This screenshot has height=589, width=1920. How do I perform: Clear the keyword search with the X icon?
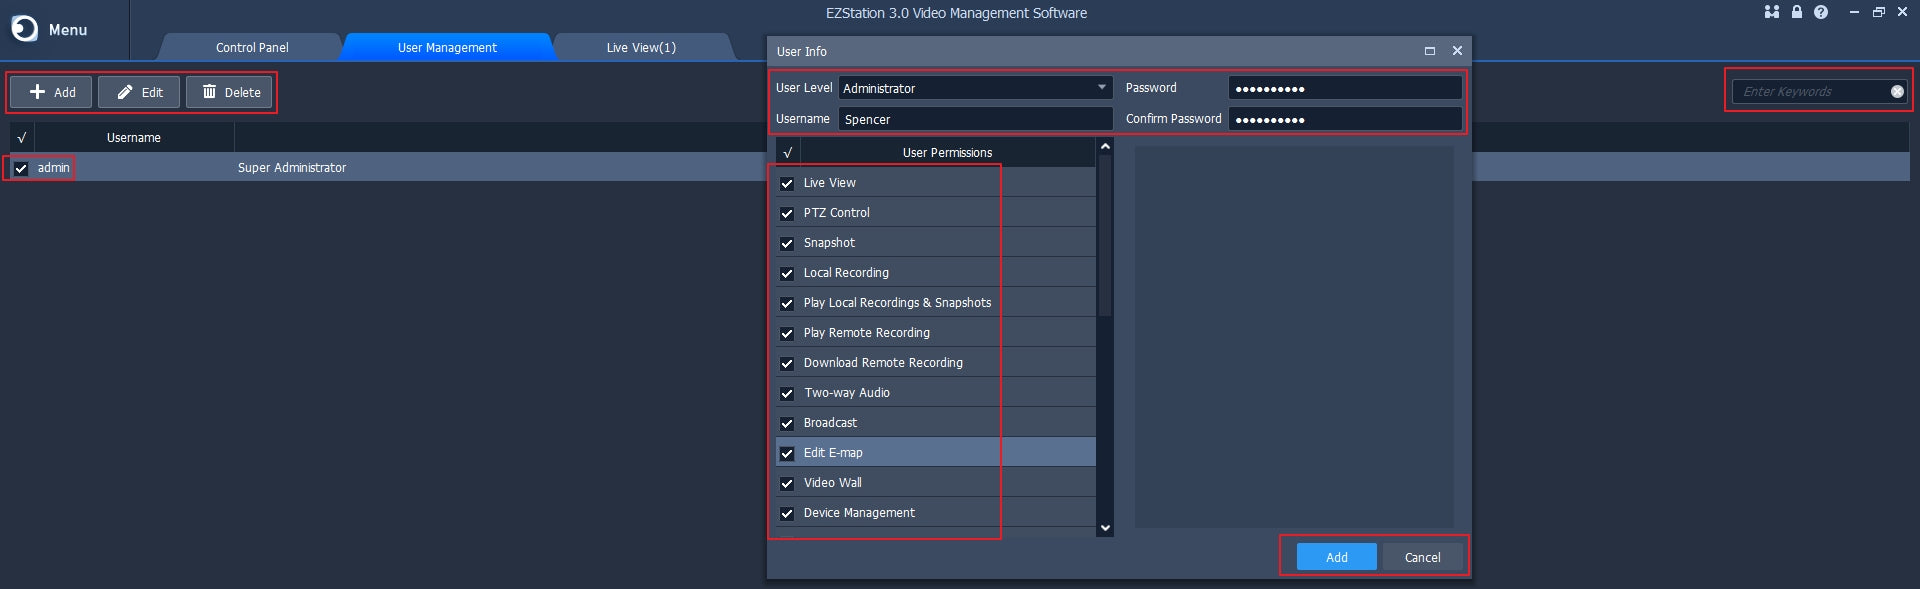point(1896,92)
